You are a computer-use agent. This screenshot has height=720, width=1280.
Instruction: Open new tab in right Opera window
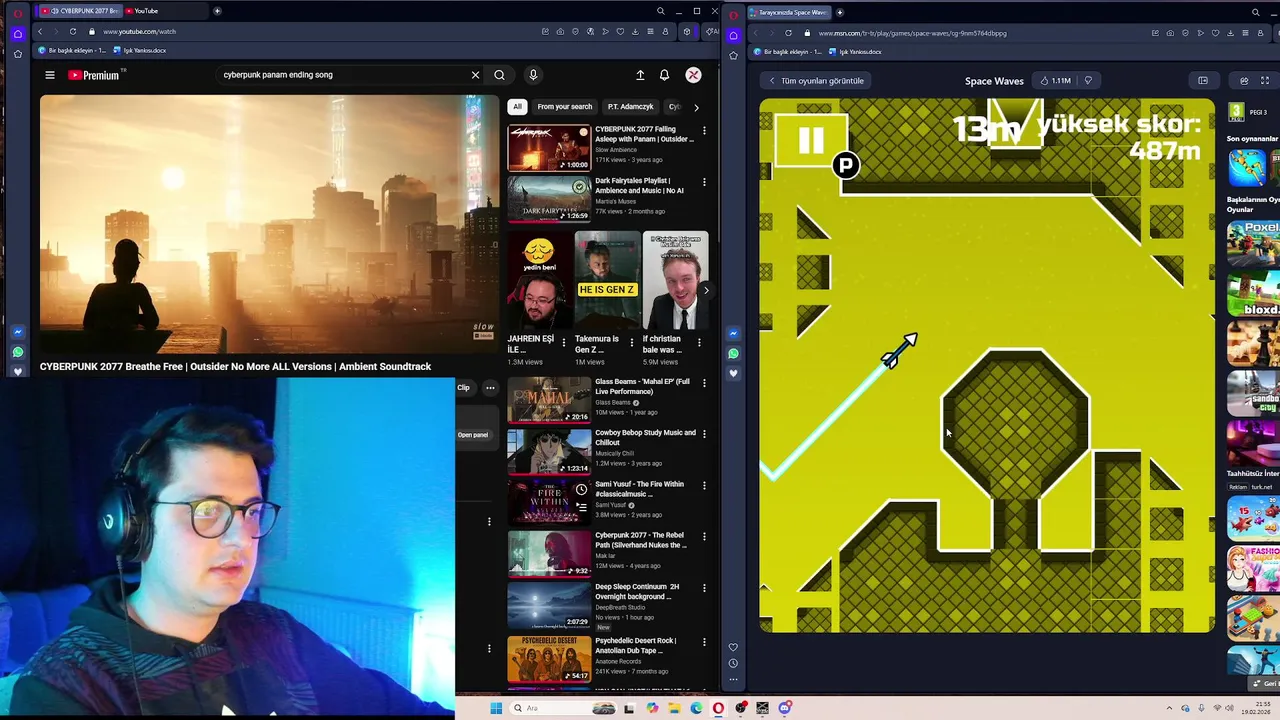click(840, 12)
